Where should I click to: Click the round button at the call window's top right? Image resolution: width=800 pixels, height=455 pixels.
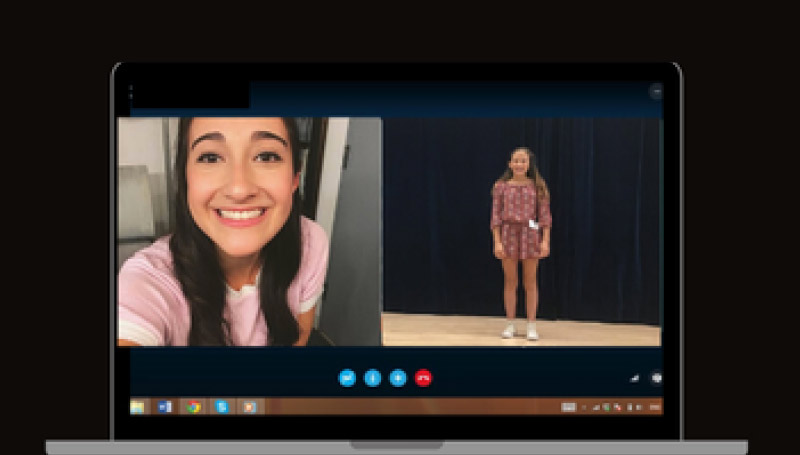pyautogui.click(x=656, y=91)
